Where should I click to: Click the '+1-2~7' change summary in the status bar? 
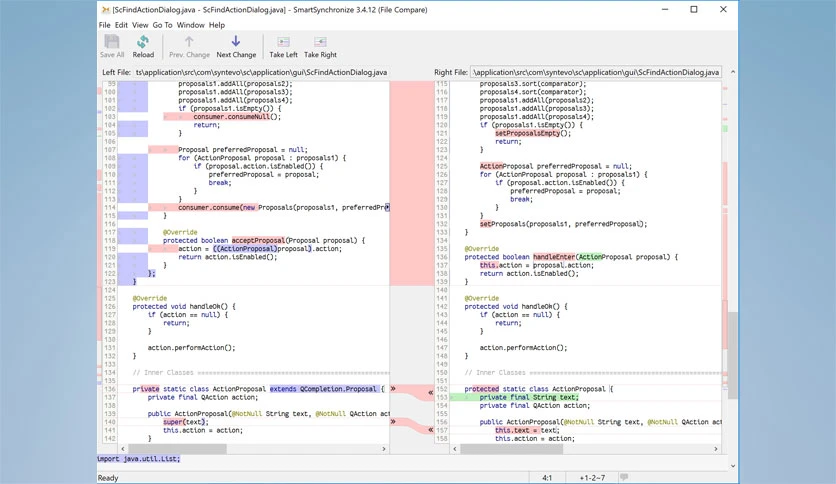(592, 478)
